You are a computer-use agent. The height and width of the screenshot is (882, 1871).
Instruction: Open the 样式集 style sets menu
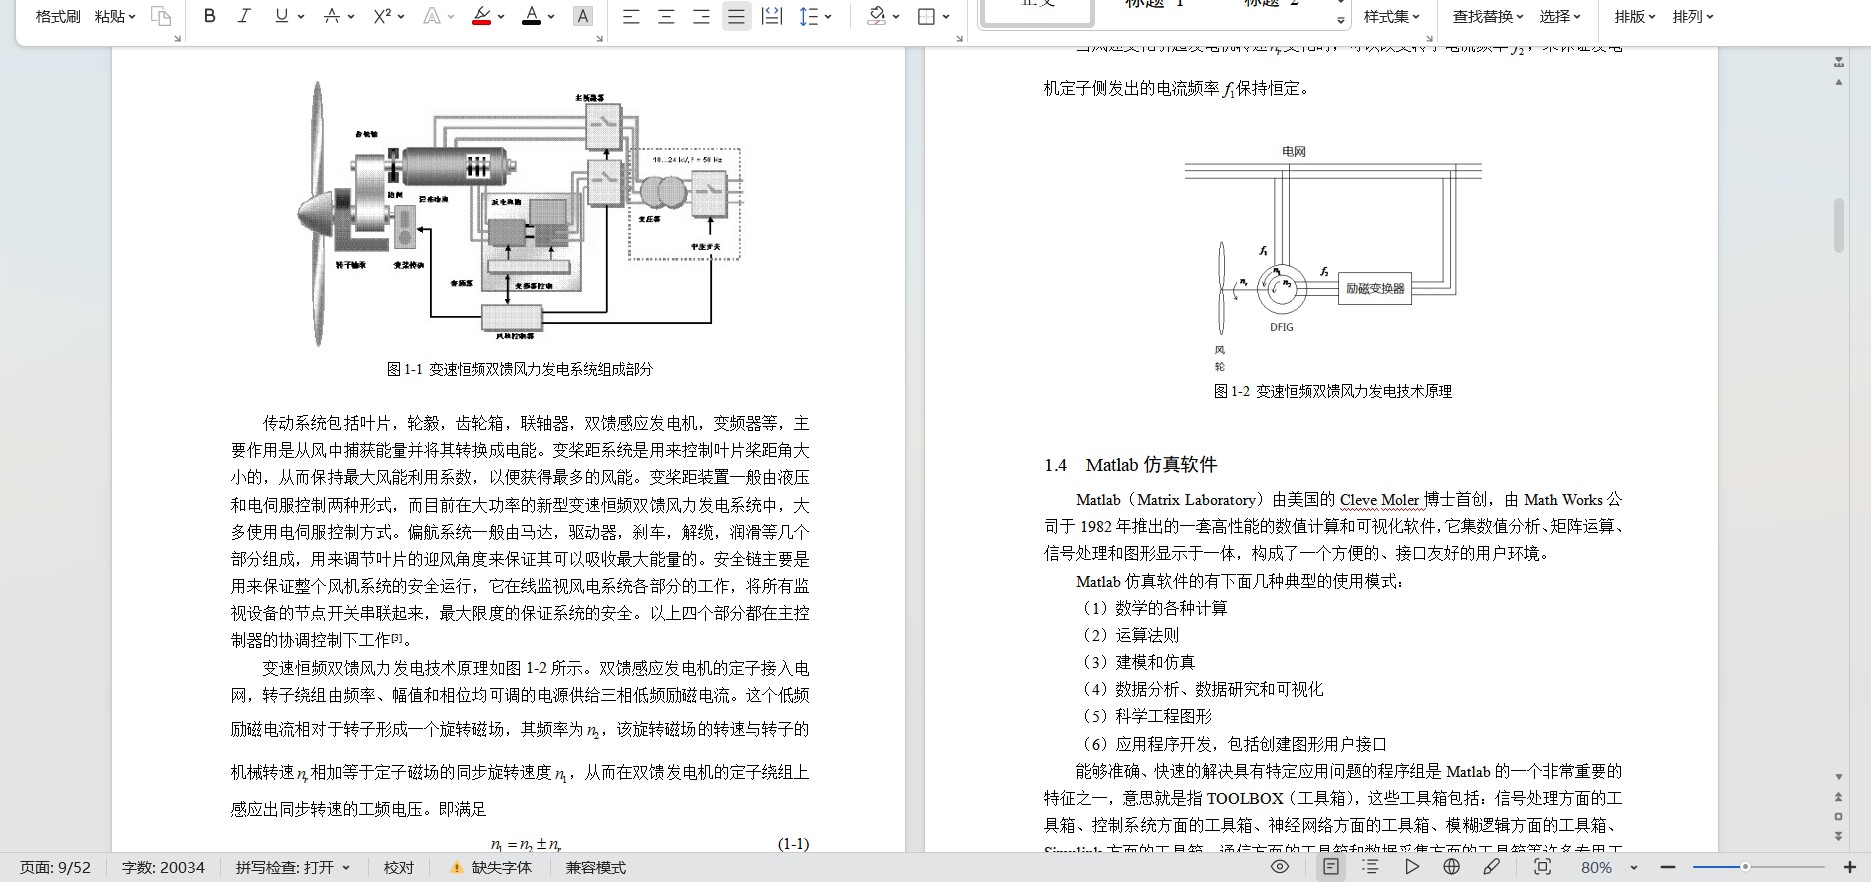[1392, 16]
